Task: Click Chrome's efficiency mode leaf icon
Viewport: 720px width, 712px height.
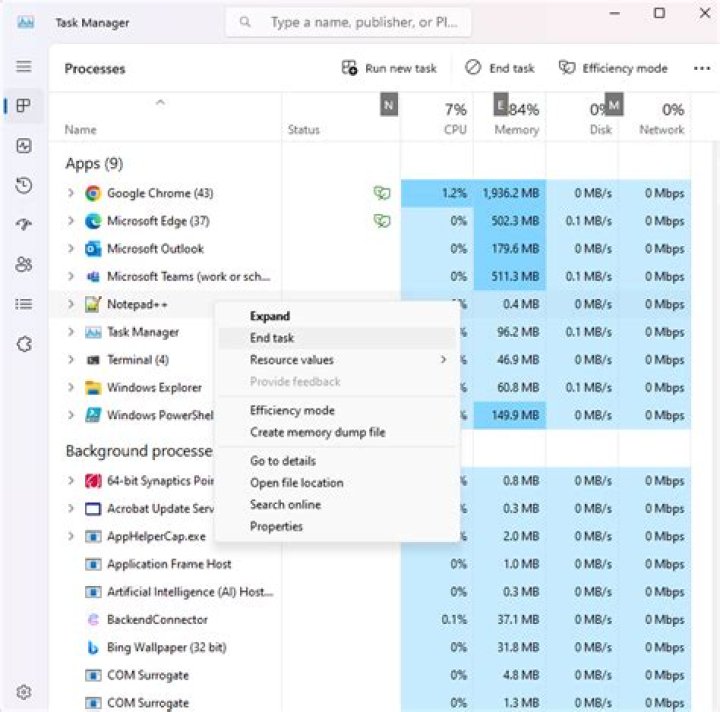Action: [x=382, y=193]
